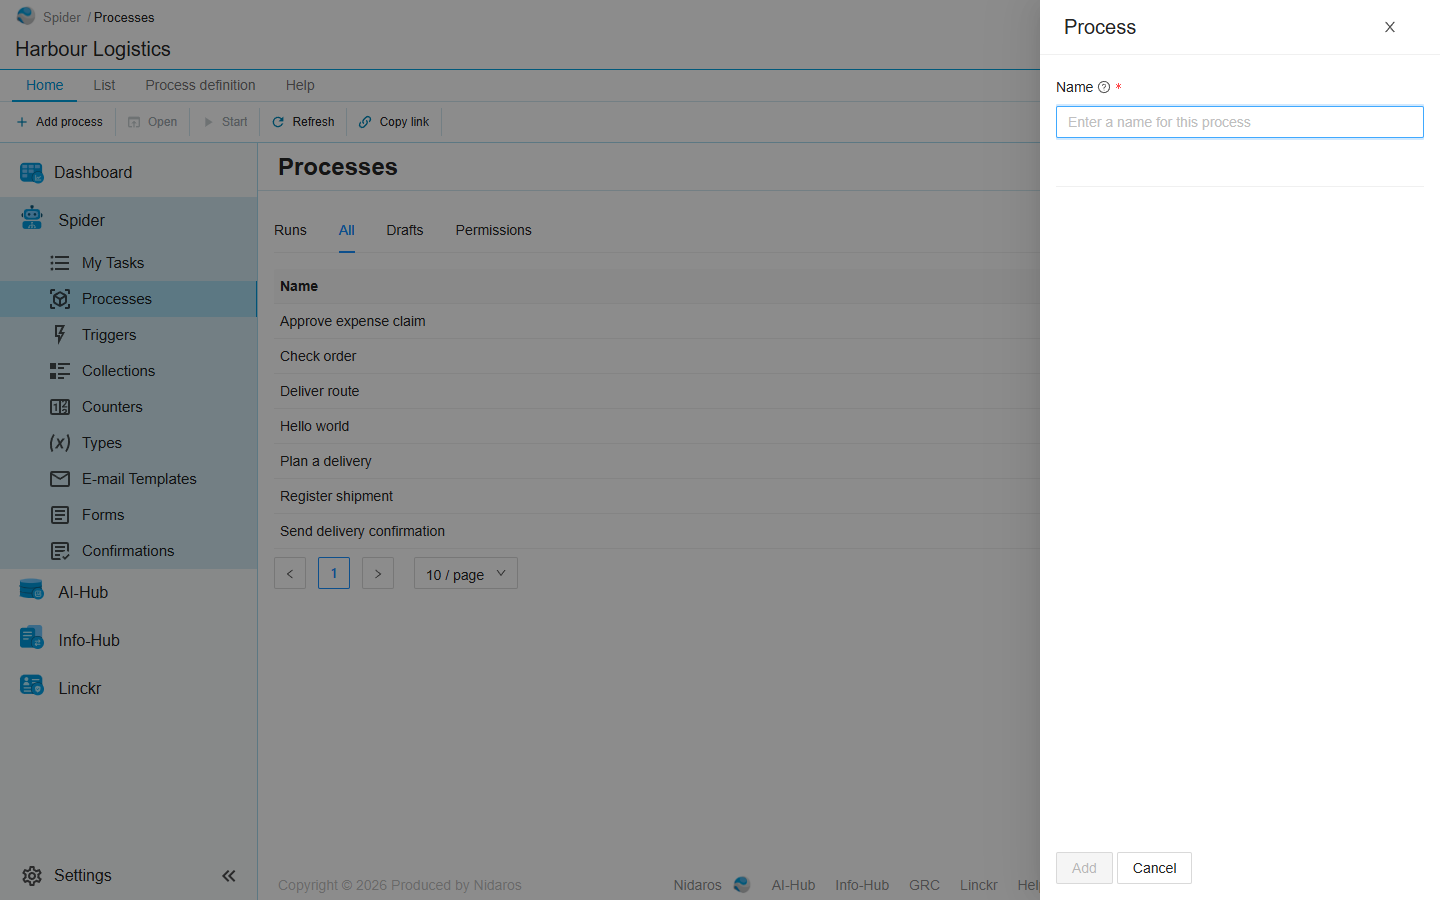The width and height of the screenshot is (1440, 900).
Task: Select the All tab
Action: [x=347, y=230]
